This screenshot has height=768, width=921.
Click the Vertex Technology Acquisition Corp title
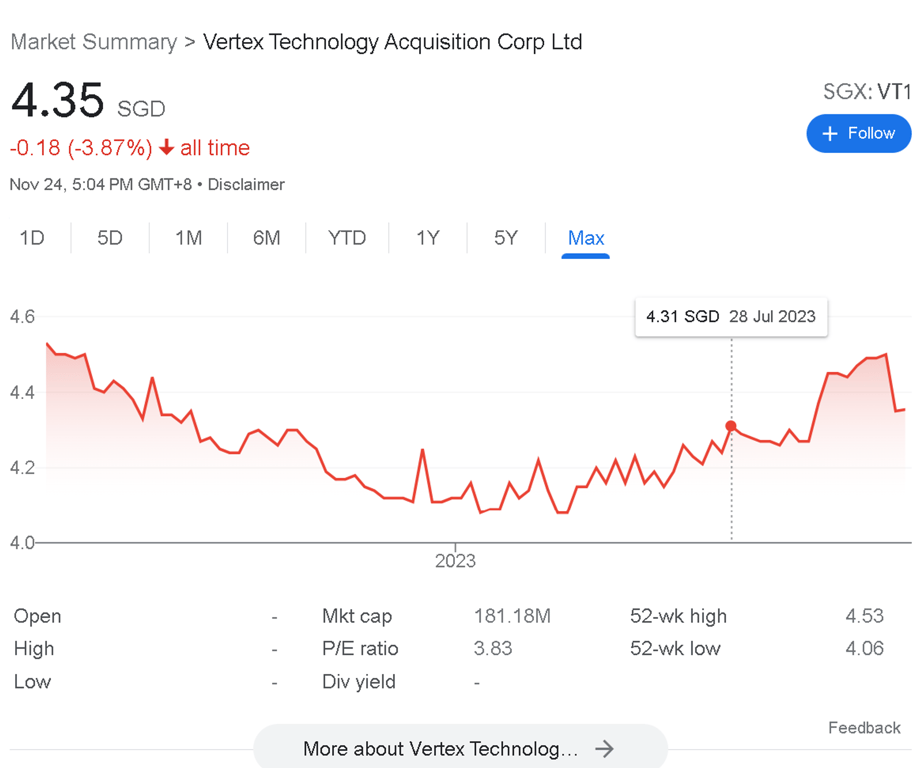point(392,42)
